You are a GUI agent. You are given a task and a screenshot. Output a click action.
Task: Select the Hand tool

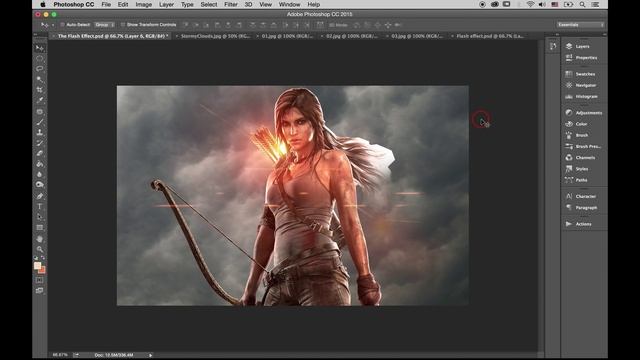[40, 239]
